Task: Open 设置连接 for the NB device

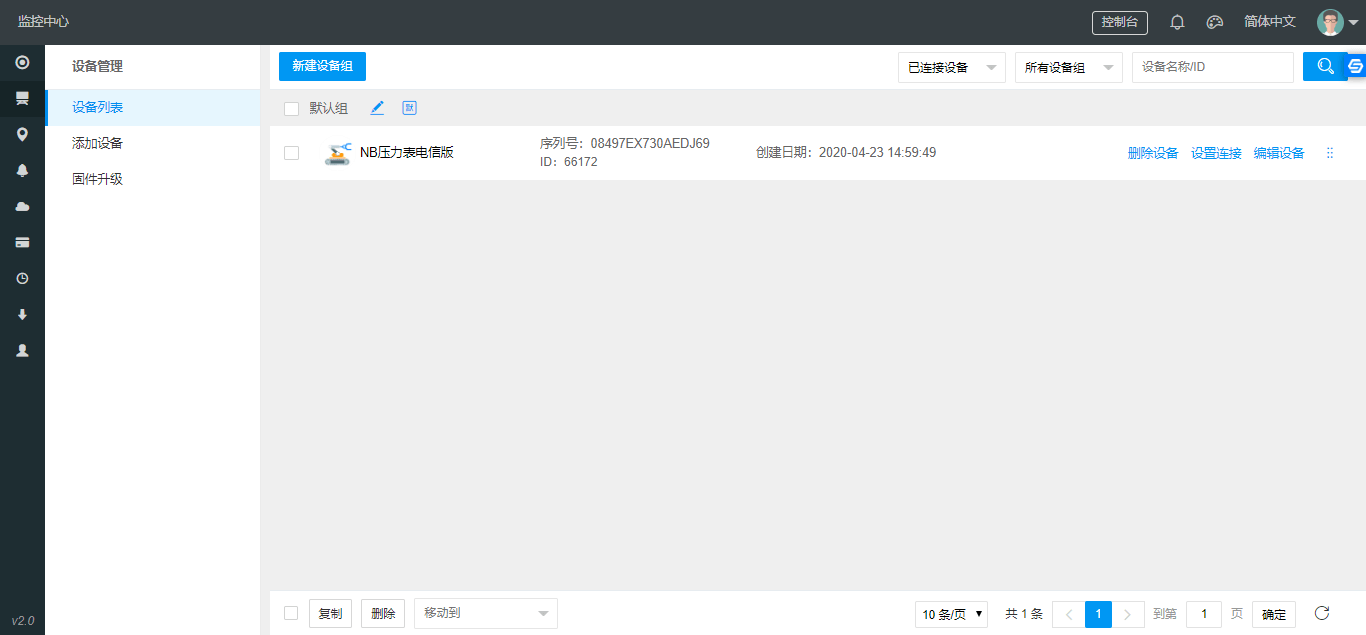Action: [1216, 152]
